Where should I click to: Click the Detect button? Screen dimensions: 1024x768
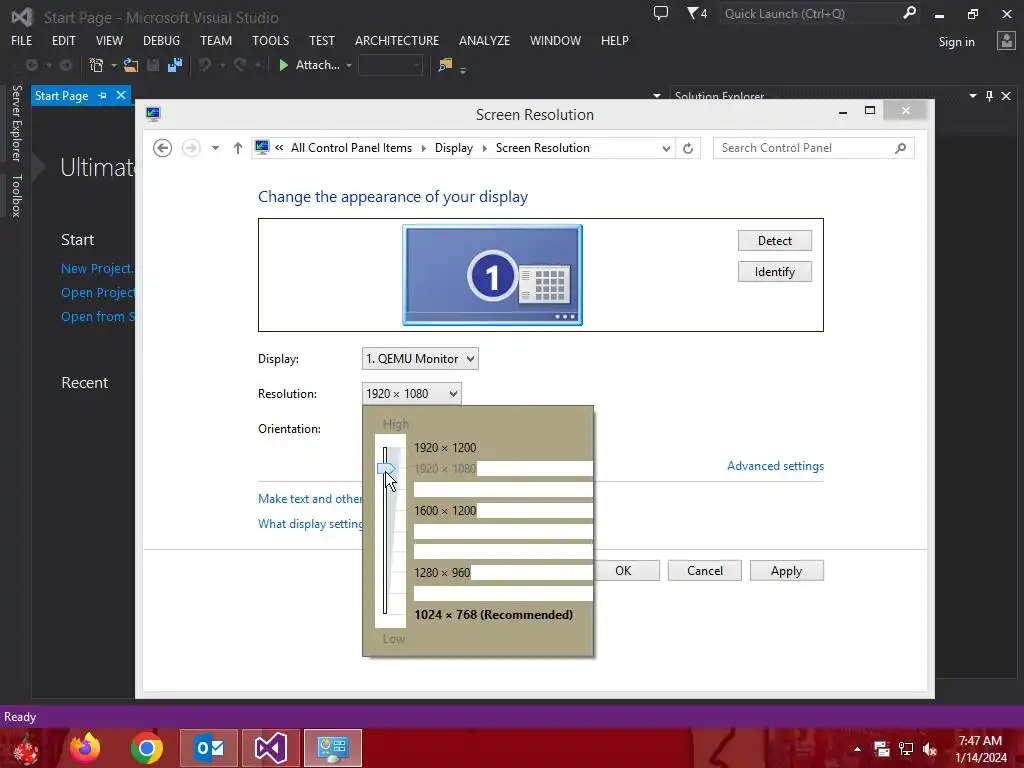click(x=775, y=240)
